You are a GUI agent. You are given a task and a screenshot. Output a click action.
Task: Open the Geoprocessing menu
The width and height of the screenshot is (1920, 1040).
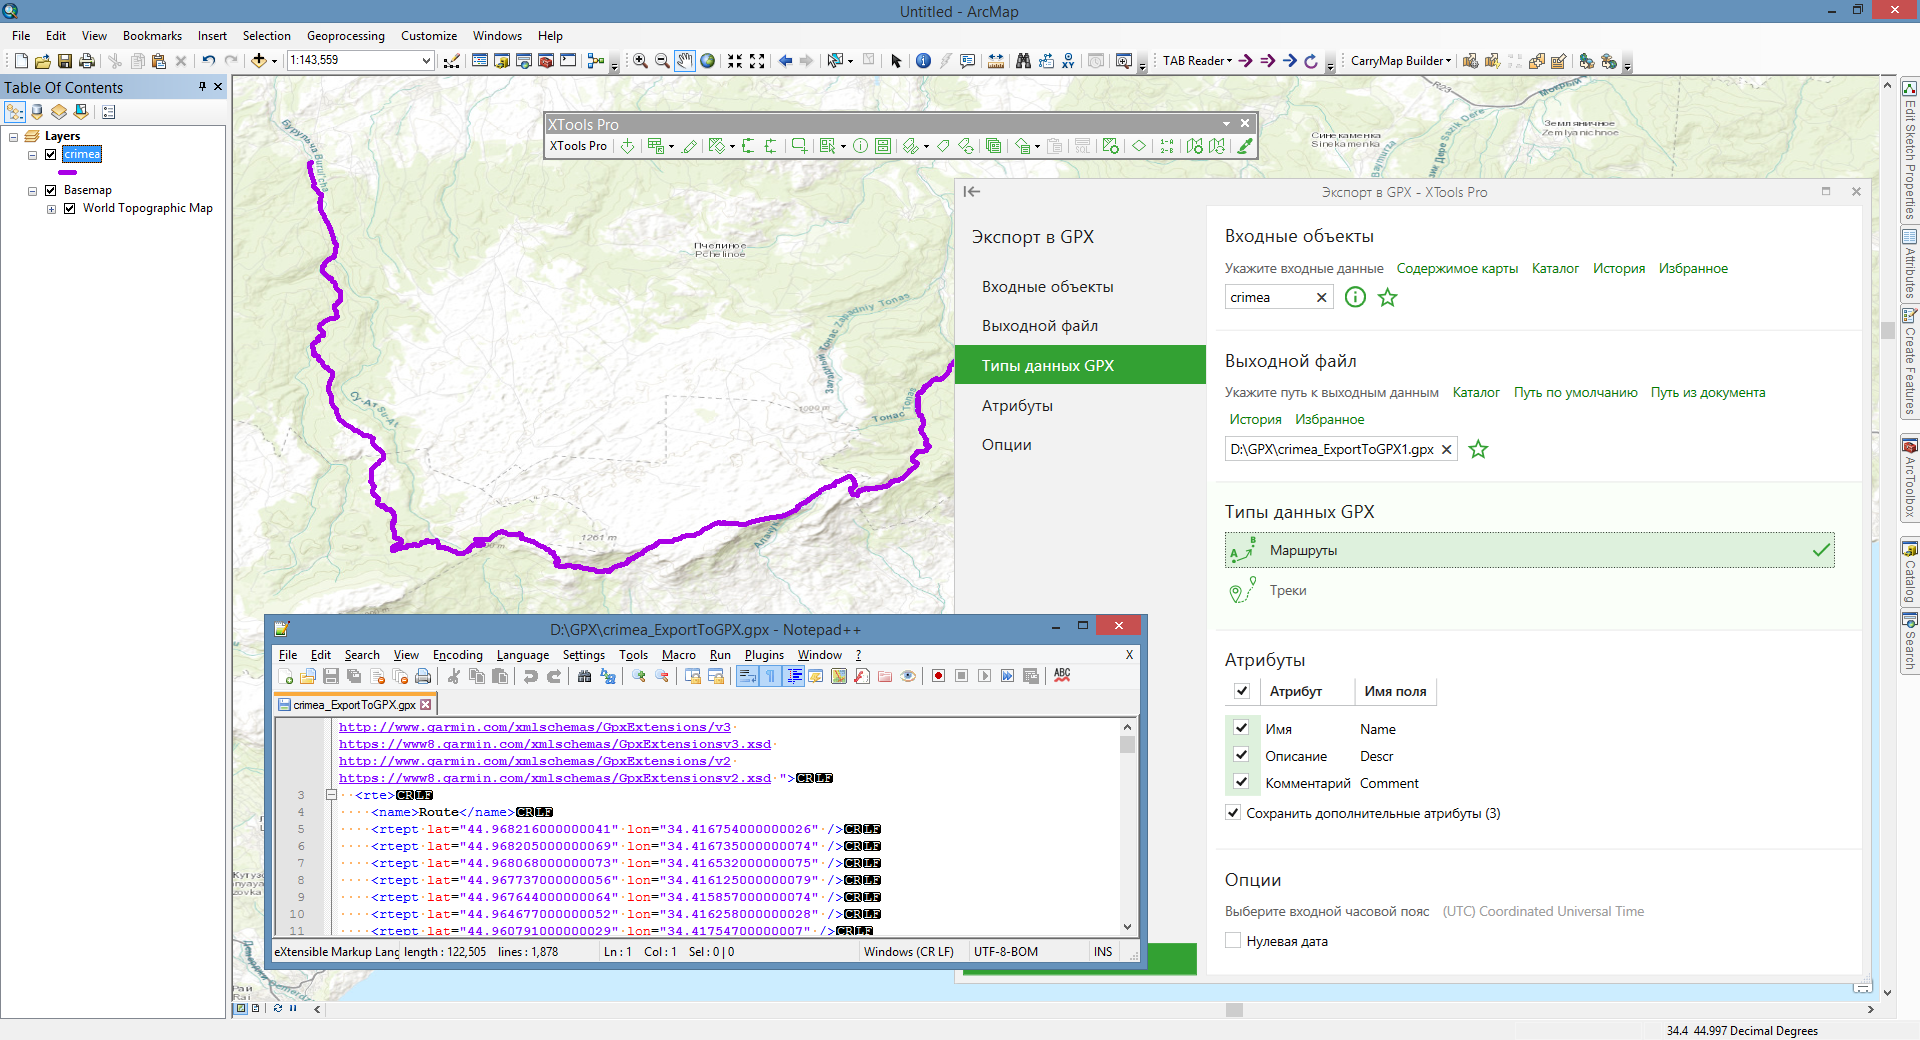point(345,36)
